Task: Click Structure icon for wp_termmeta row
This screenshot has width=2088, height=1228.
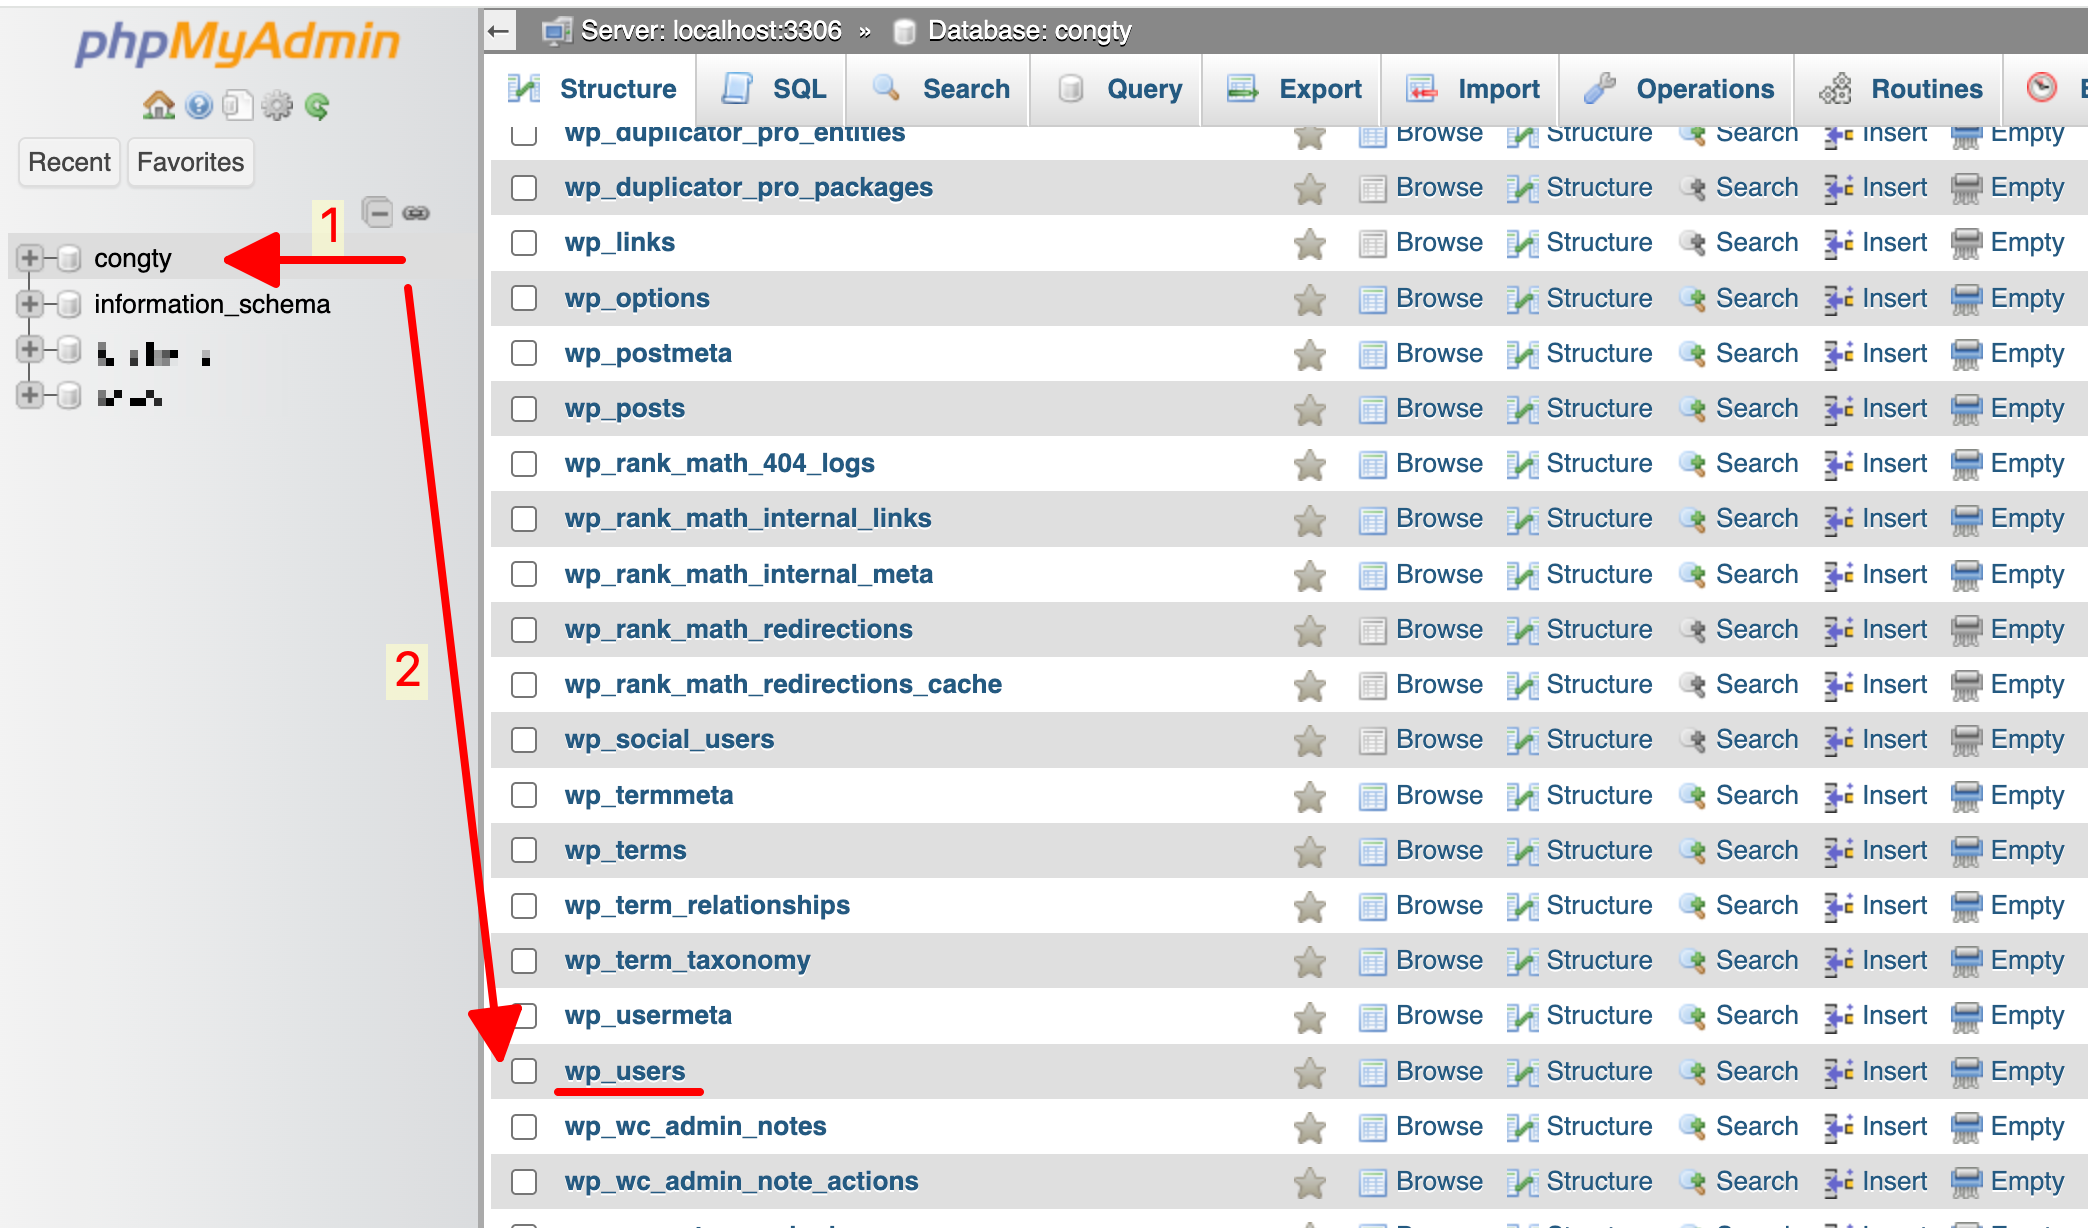Action: tap(1522, 796)
